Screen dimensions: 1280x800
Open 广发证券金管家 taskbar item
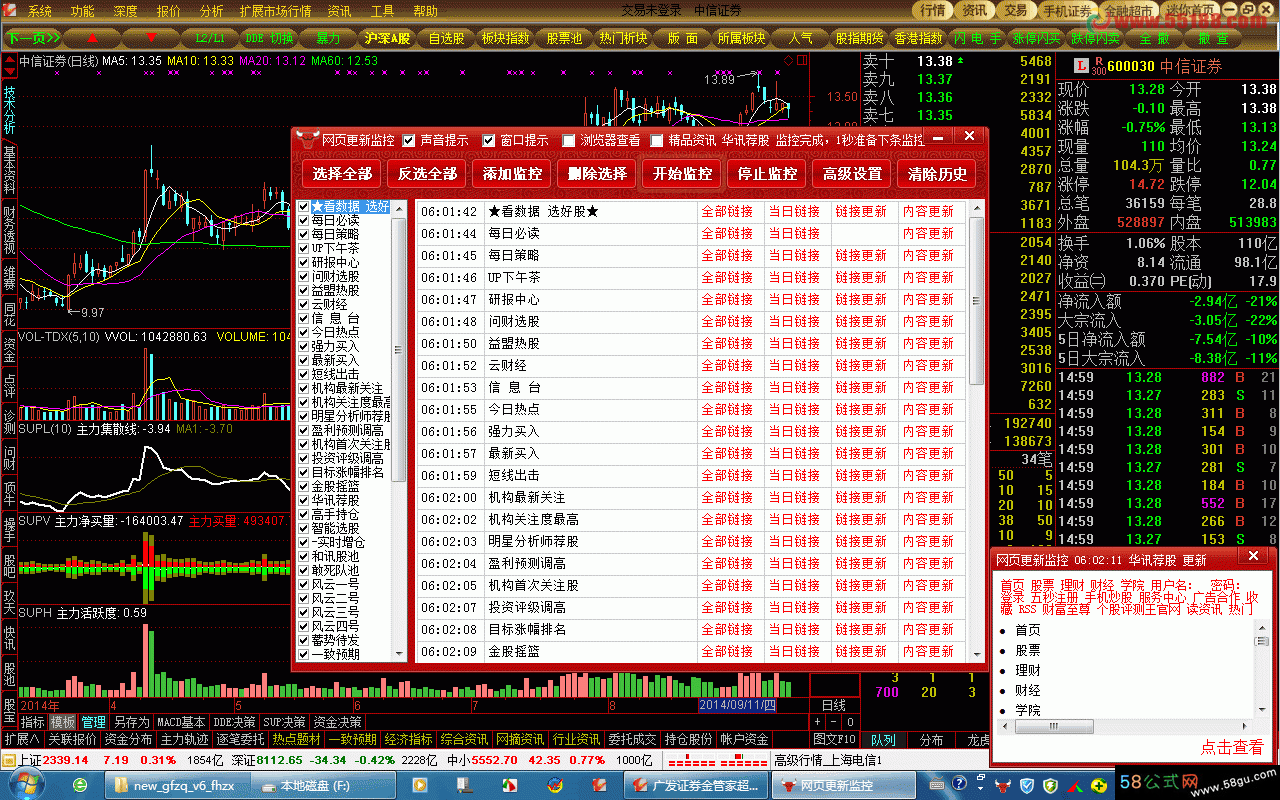[x=697, y=785]
